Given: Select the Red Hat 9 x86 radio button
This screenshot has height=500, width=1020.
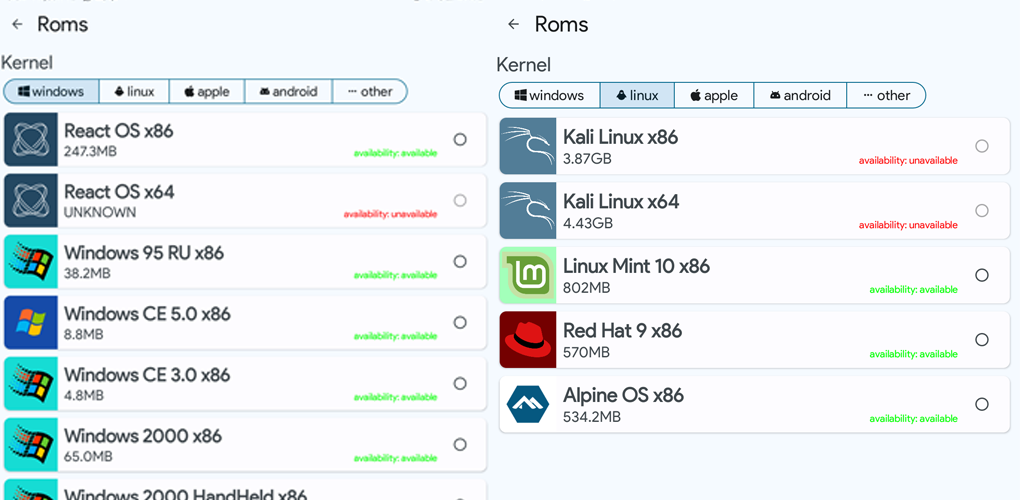Looking at the screenshot, I should (x=982, y=339).
